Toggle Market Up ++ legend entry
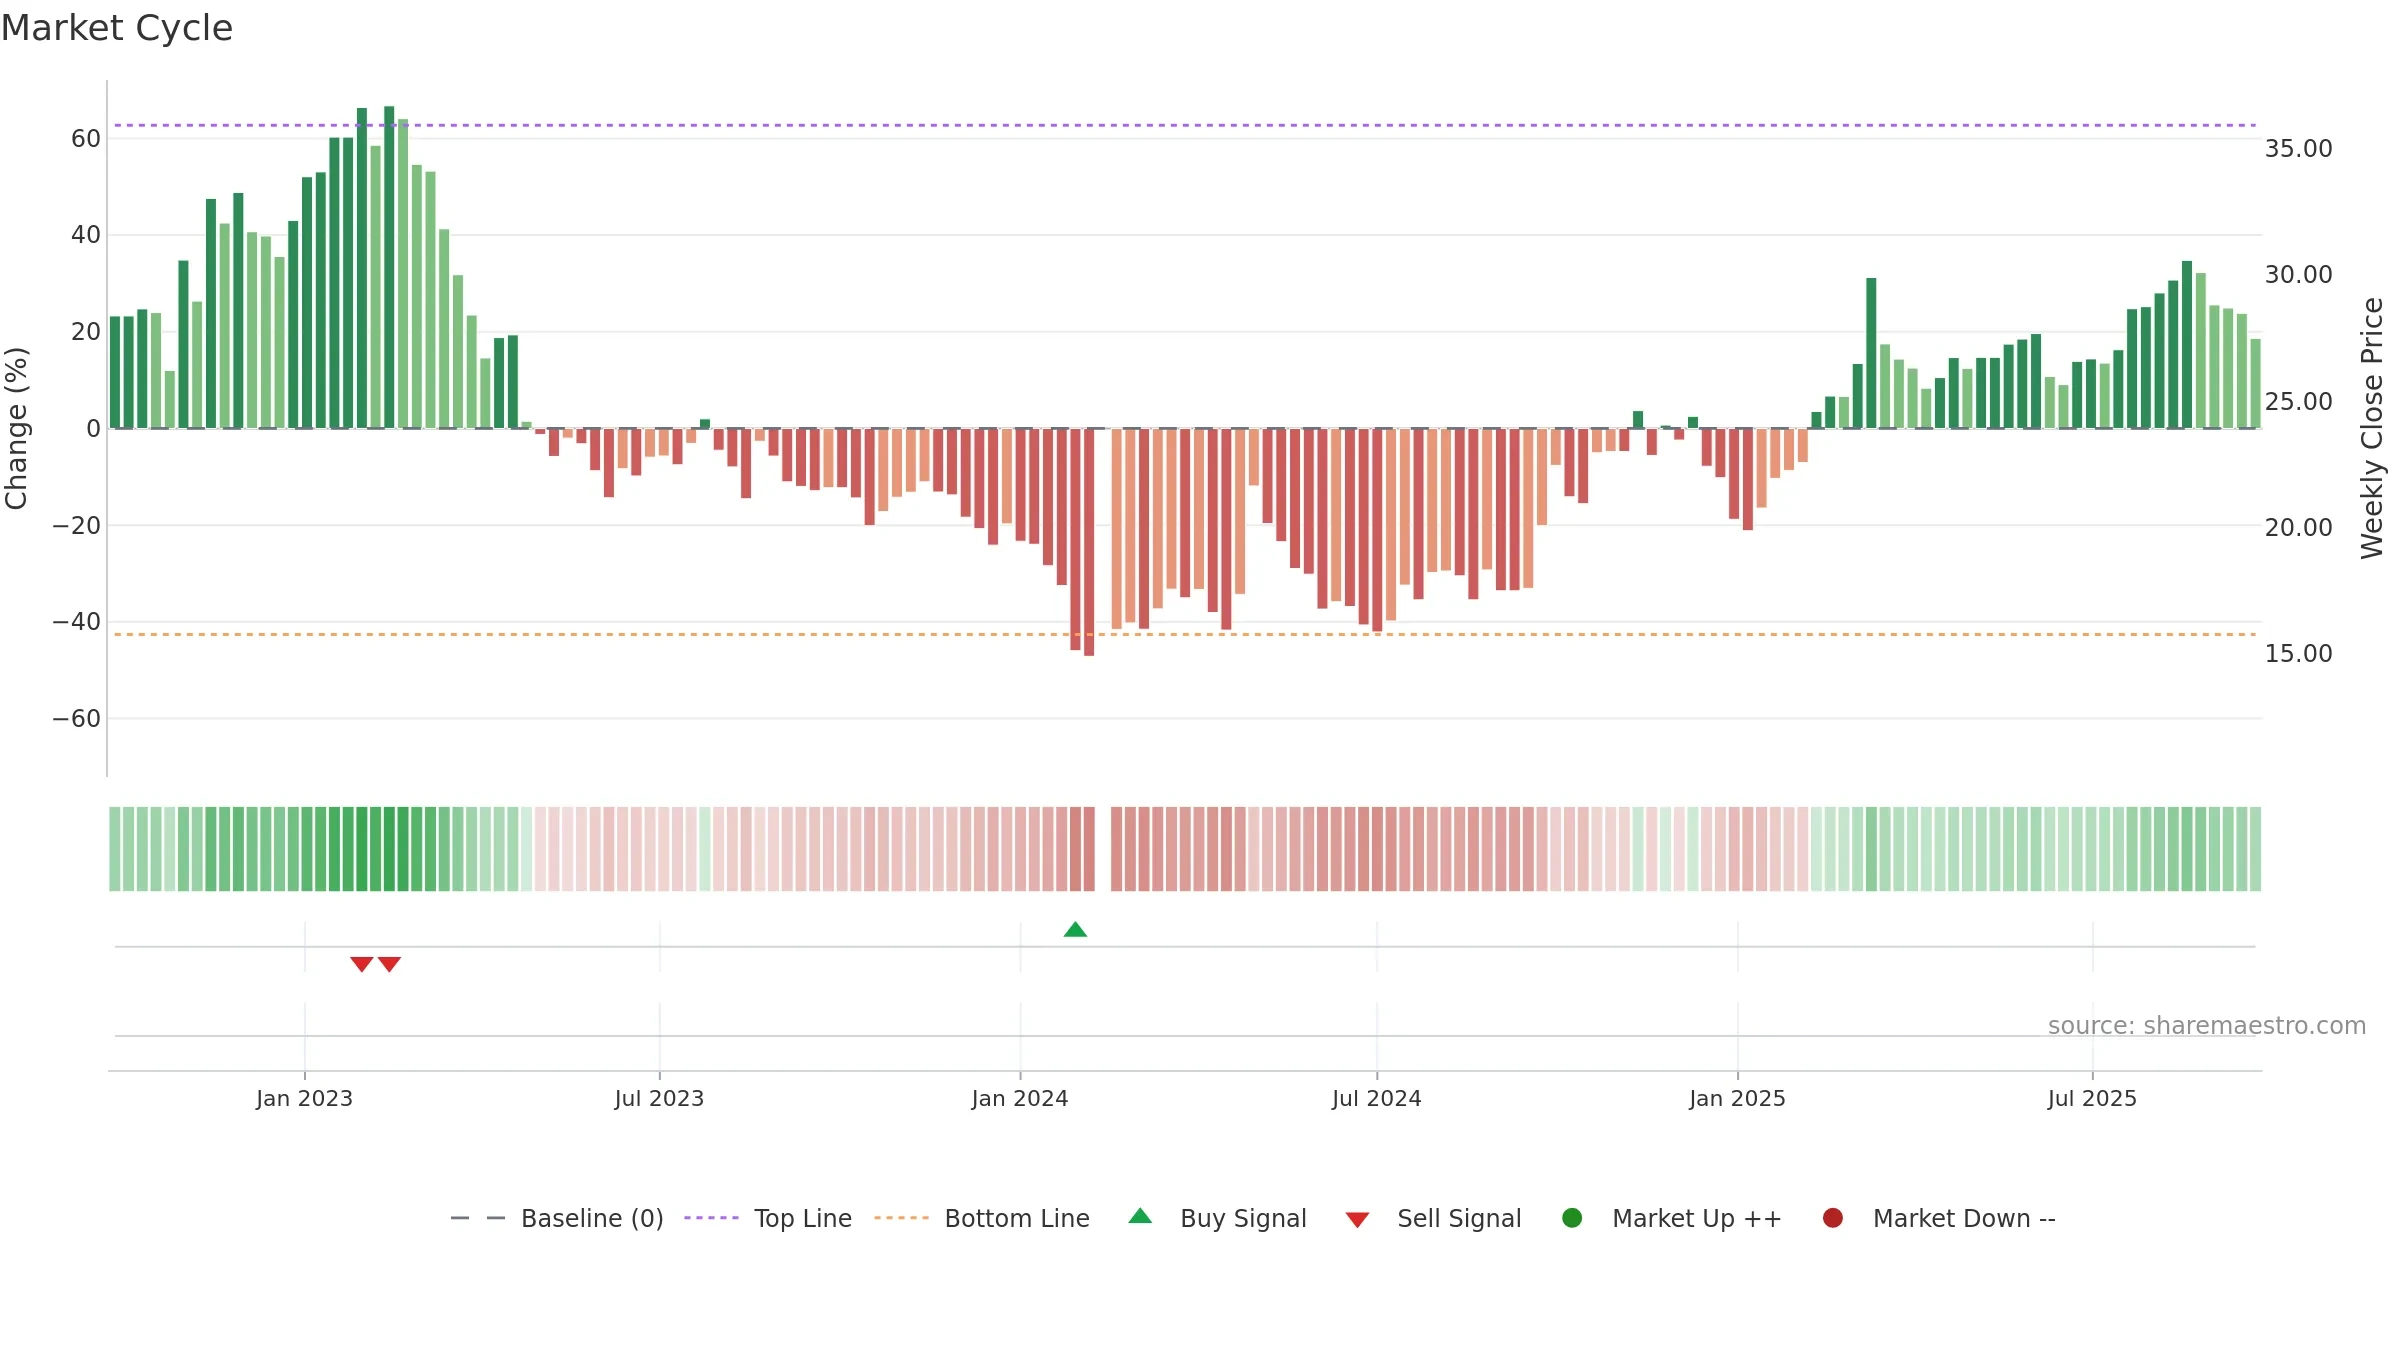The width and height of the screenshot is (2400, 1350). 1672,1218
